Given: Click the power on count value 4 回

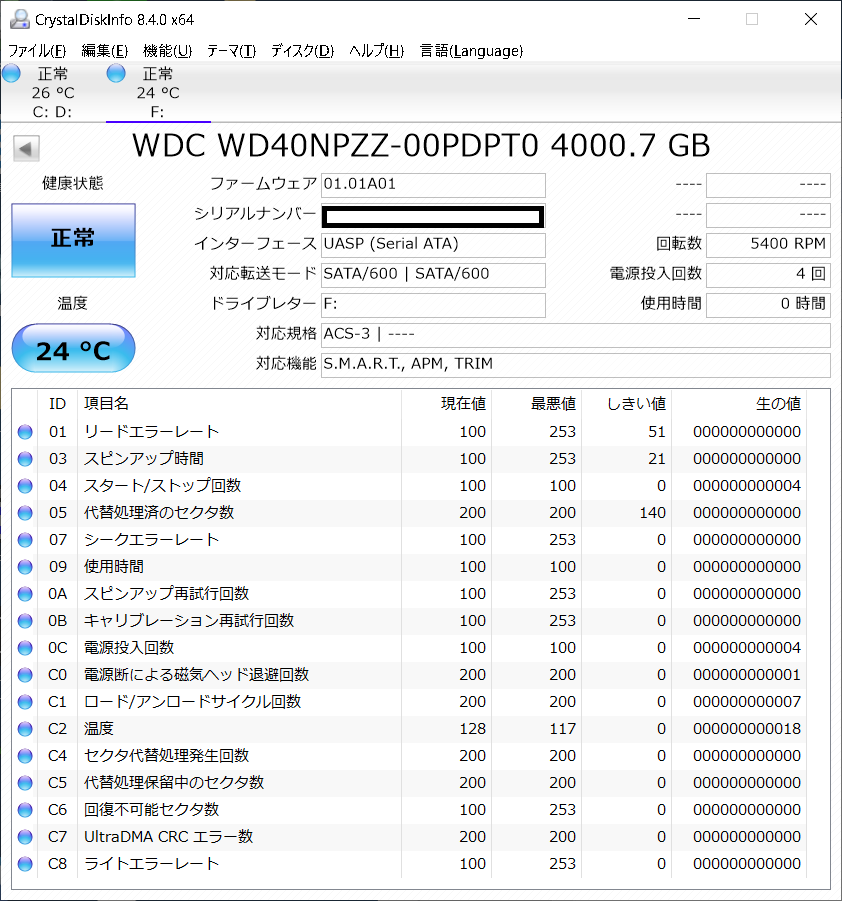Looking at the screenshot, I should 768,275.
